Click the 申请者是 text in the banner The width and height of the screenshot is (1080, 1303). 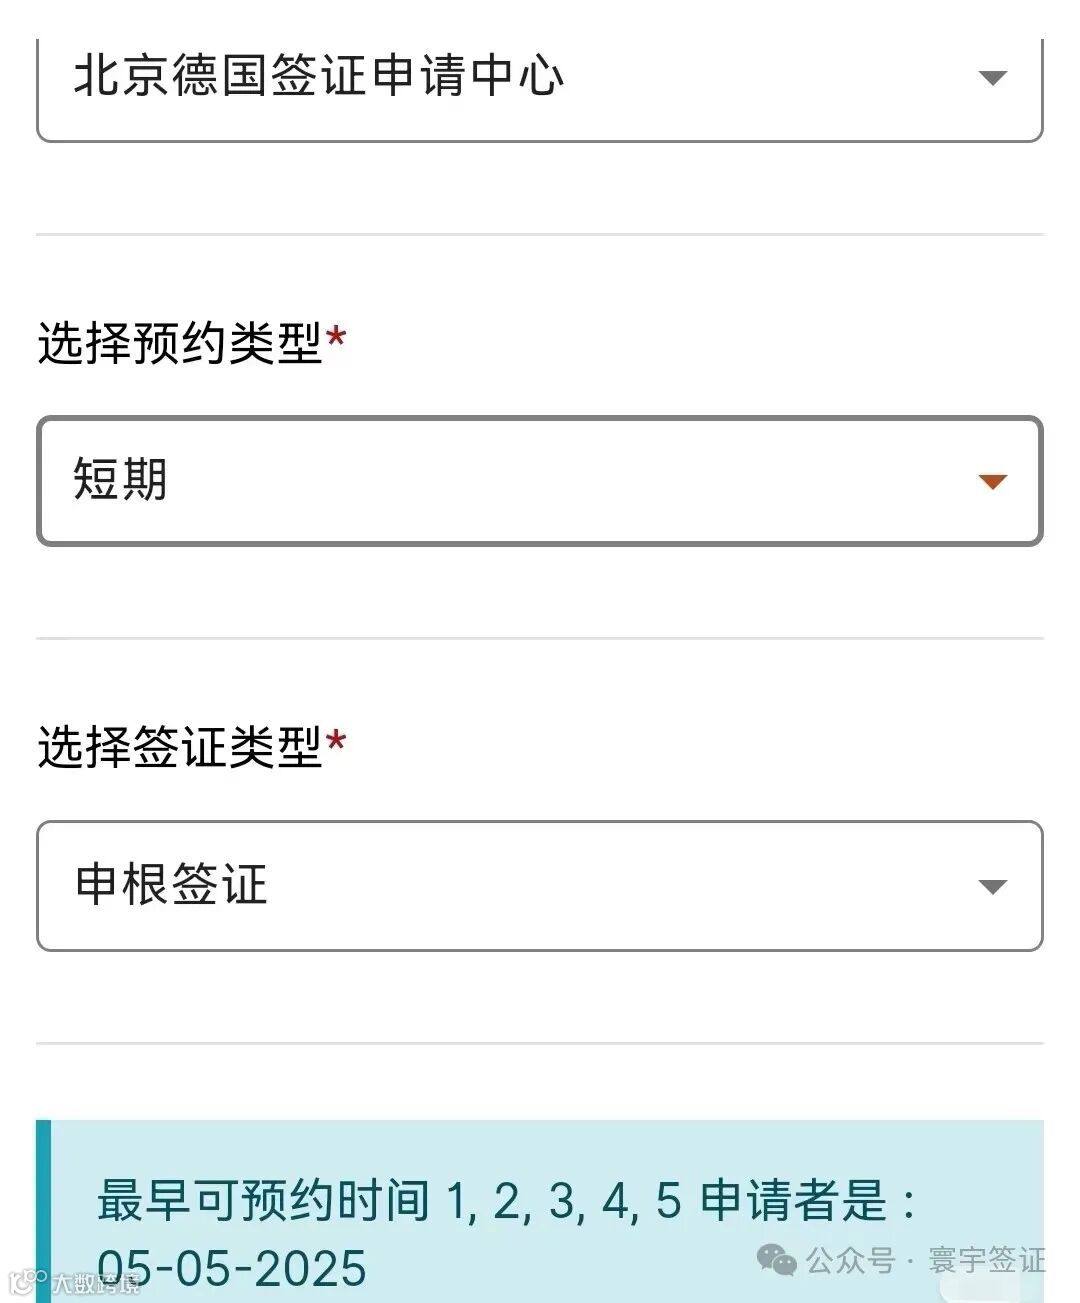point(793,1200)
